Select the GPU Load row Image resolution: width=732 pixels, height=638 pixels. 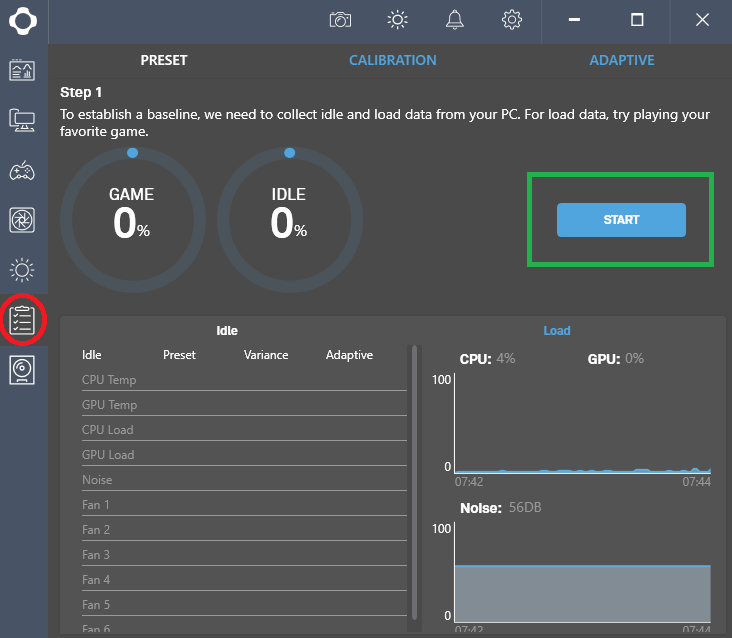coord(244,455)
